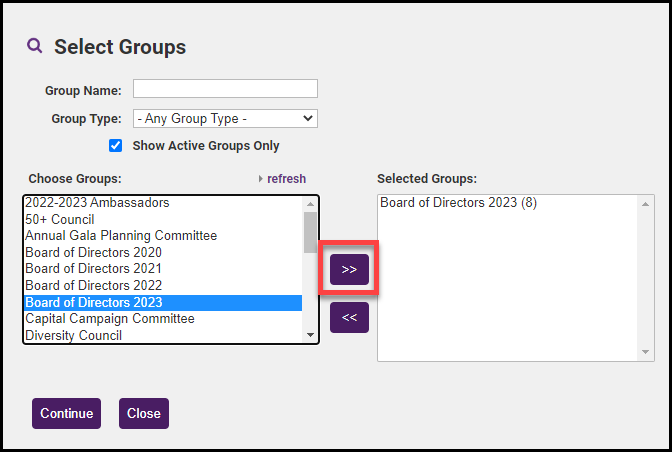Click the purple magnifier search icon
Viewport: 672px width, 452px height.
click(x=35, y=45)
